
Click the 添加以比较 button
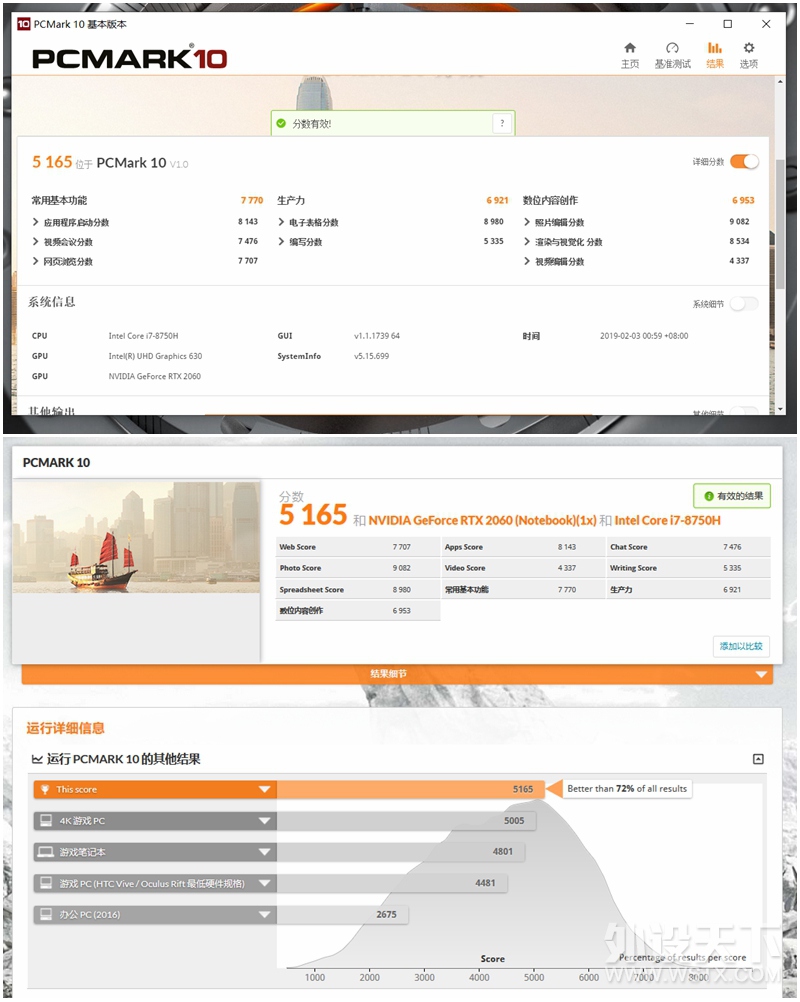pyautogui.click(x=741, y=646)
